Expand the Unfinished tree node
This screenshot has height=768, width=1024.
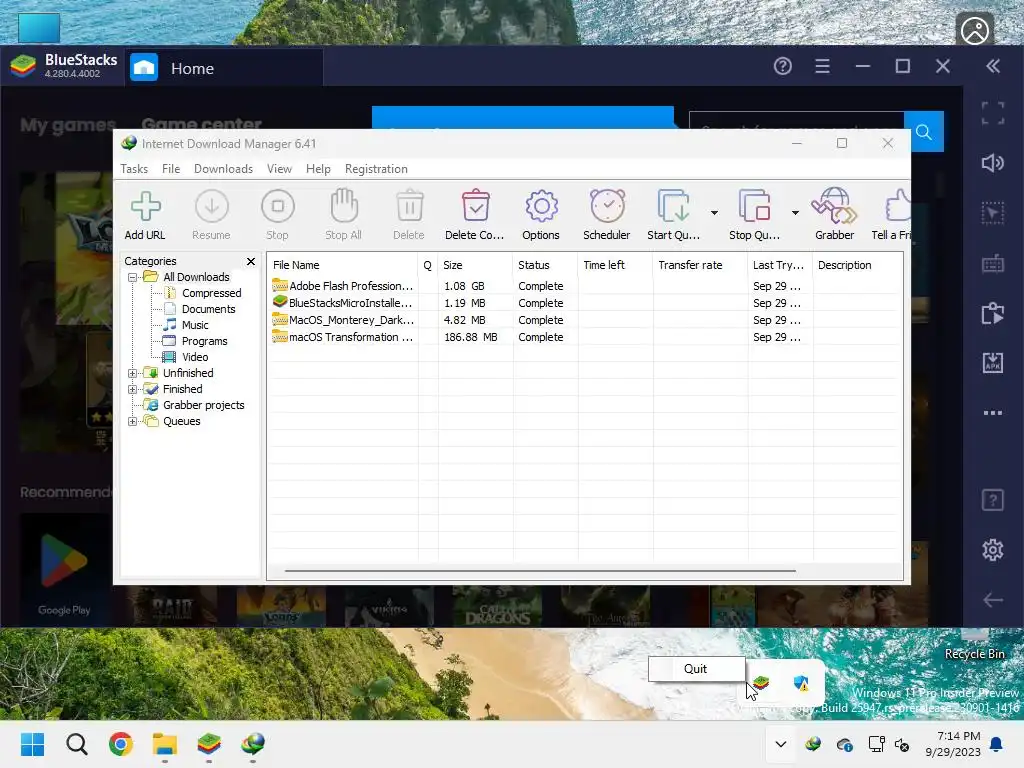(133, 374)
